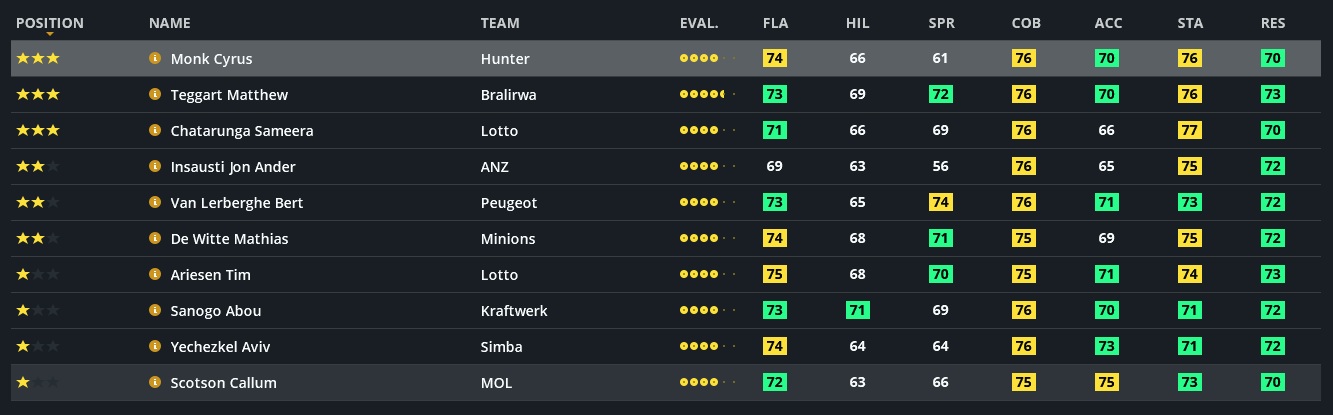Click info icon beside Monk Cyrus
The image size is (1333, 415).
(155, 59)
